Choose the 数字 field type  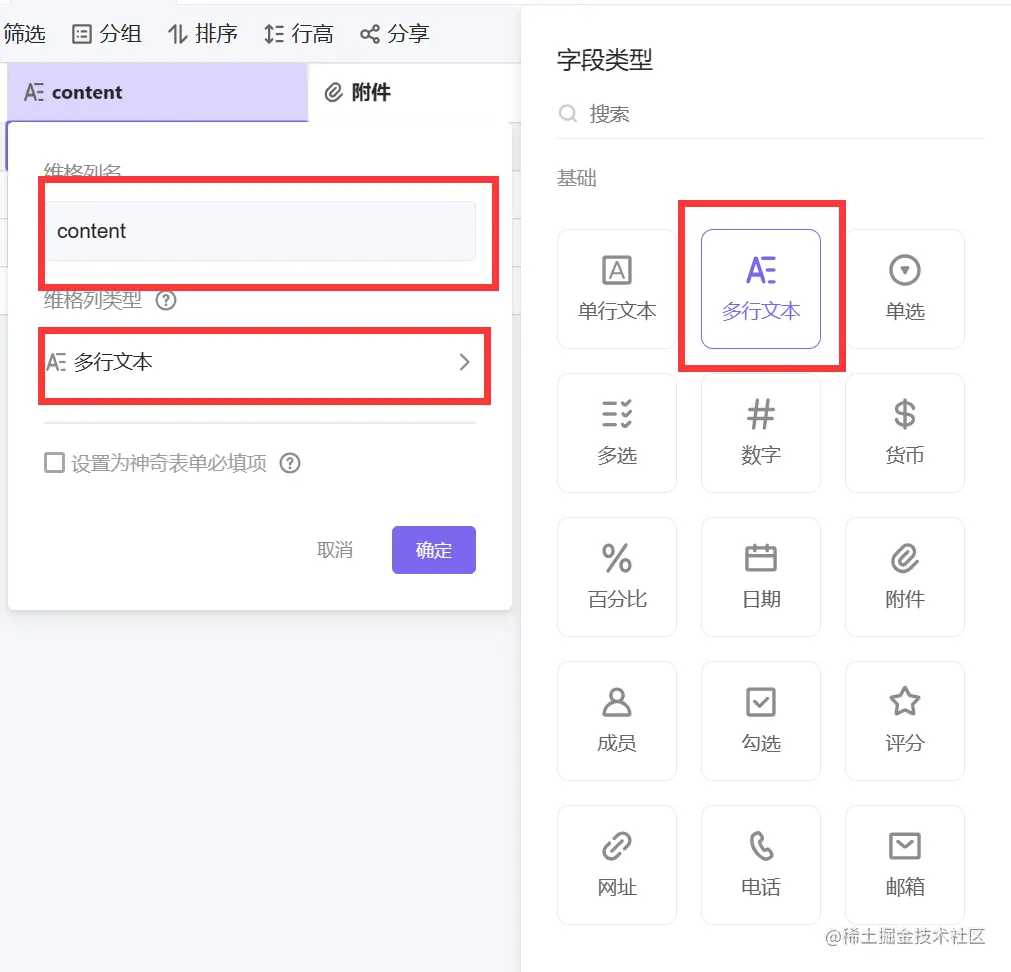(761, 433)
